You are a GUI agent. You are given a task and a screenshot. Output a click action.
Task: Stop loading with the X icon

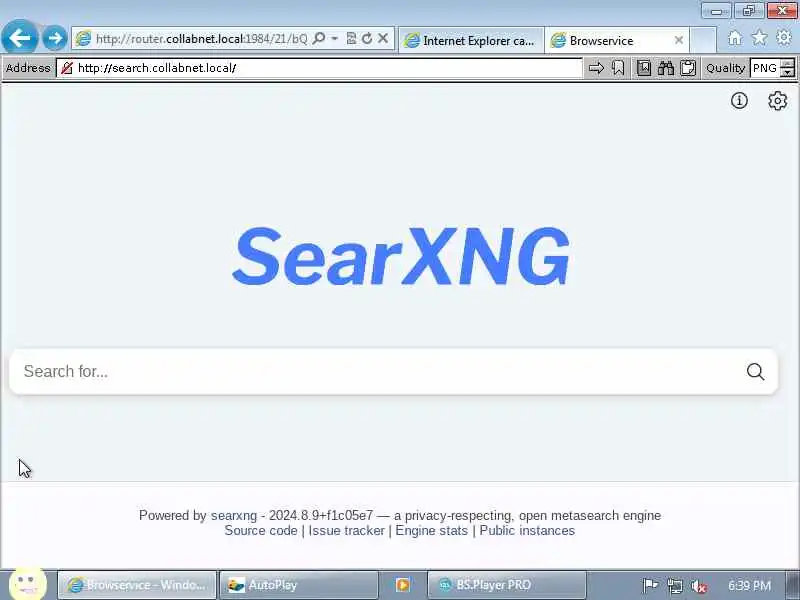(383, 38)
